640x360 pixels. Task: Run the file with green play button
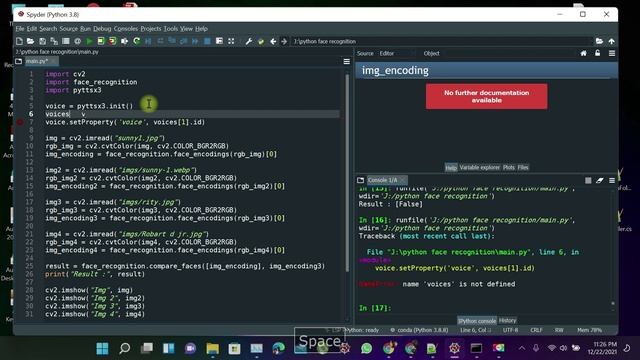point(89,41)
